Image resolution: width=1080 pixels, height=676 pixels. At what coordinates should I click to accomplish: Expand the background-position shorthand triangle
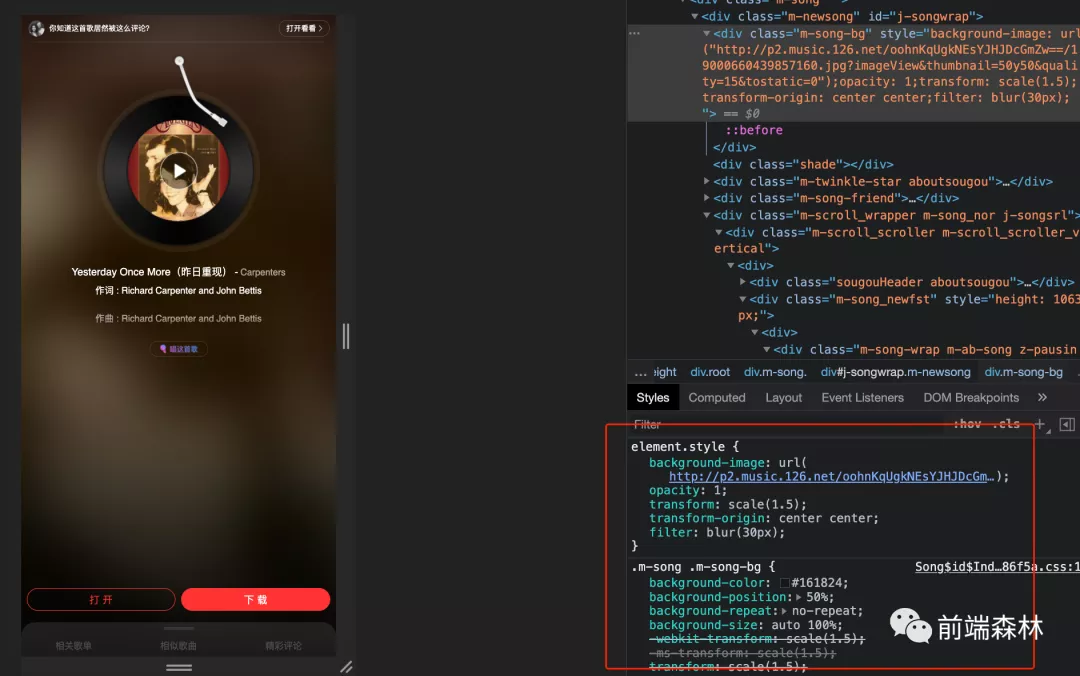[798, 597]
